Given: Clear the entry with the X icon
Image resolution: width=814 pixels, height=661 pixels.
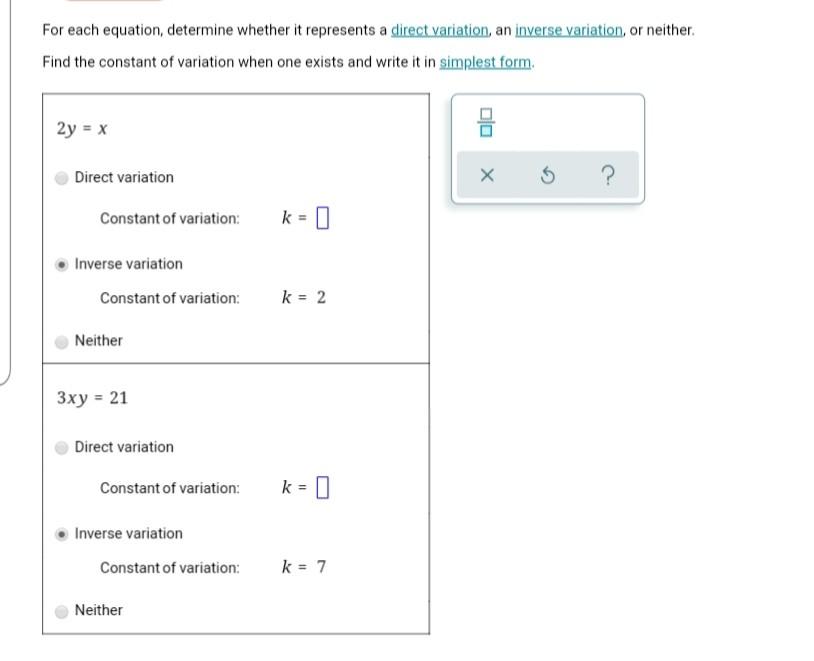Looking at the screenshot, I should tap(486, 176).
